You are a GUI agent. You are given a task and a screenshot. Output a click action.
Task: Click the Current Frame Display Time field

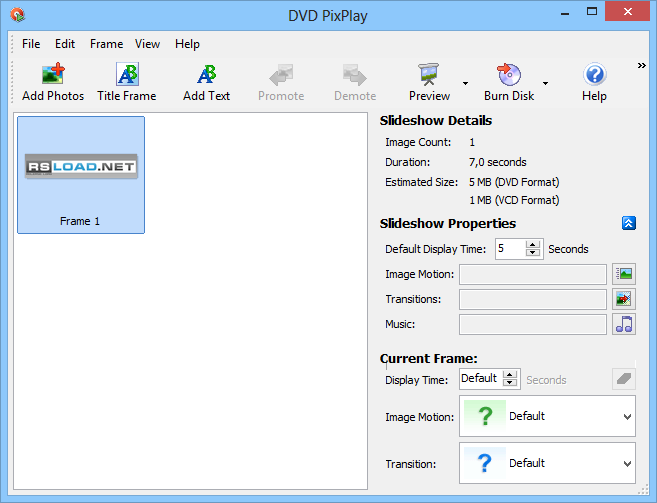481,379
